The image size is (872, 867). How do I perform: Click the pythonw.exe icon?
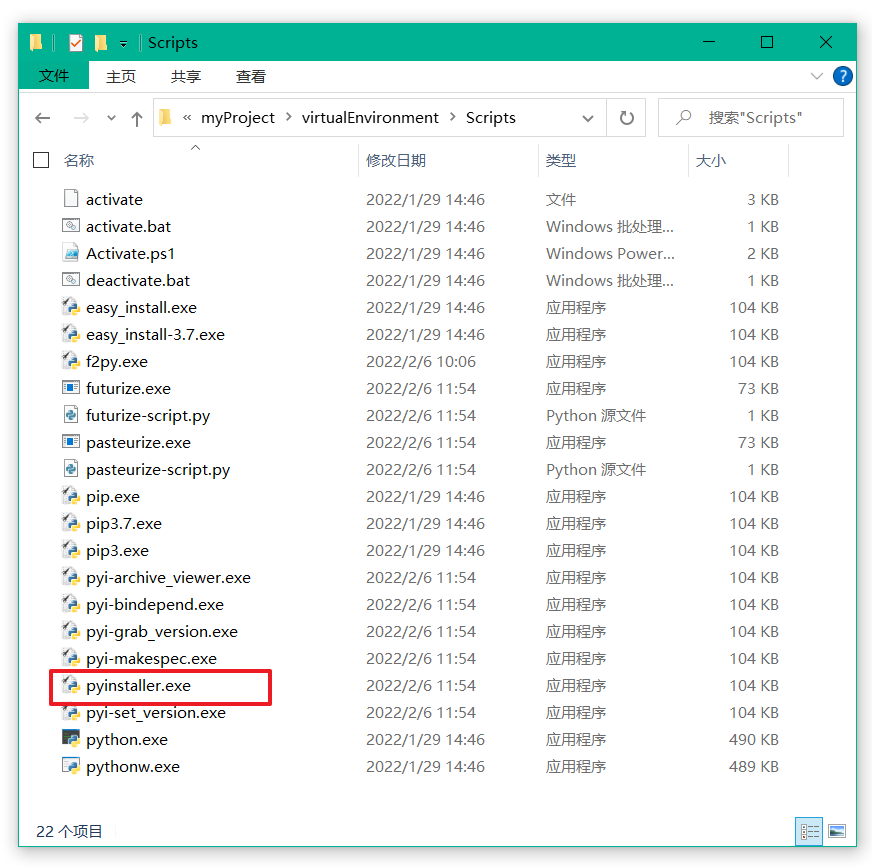tap(71, 766)
